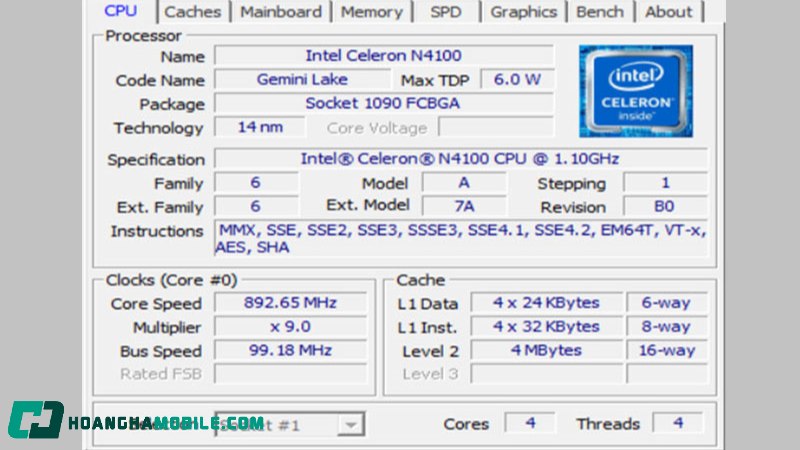Click the Instructions label
This screenshot has width=800, height=450.
pyautogui.click(x=157, y=231)
